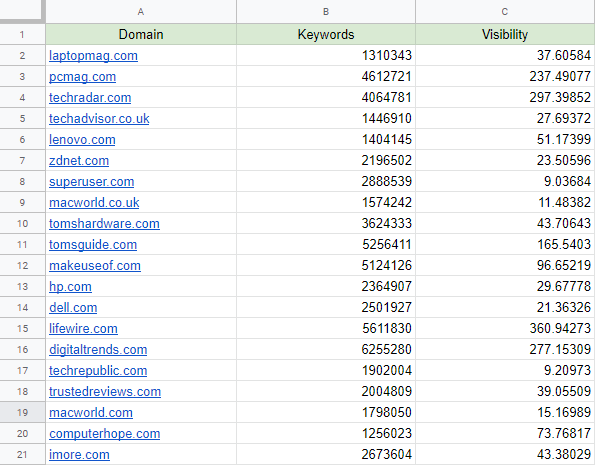Click the digitaltrends.com link
This screenshot has height=465, width=595.
[98, 350]
